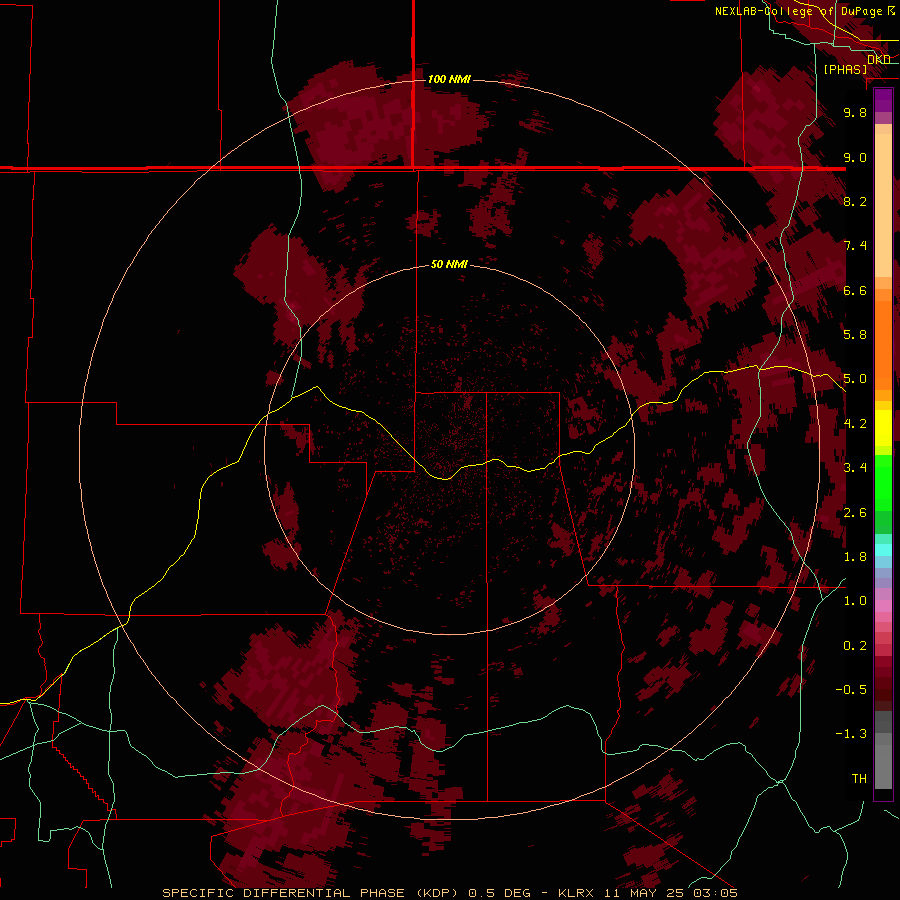Image resolution: width=900 pixels, height=900 pixels.
Task: Click the 1.8 value on color scale
Action: (855, 557)
